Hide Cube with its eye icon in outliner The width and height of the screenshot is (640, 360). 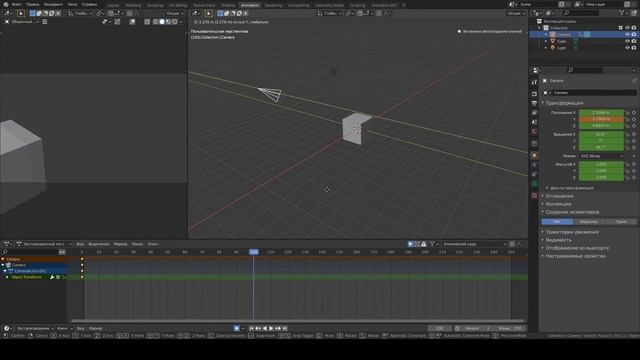tap(627, 41)
